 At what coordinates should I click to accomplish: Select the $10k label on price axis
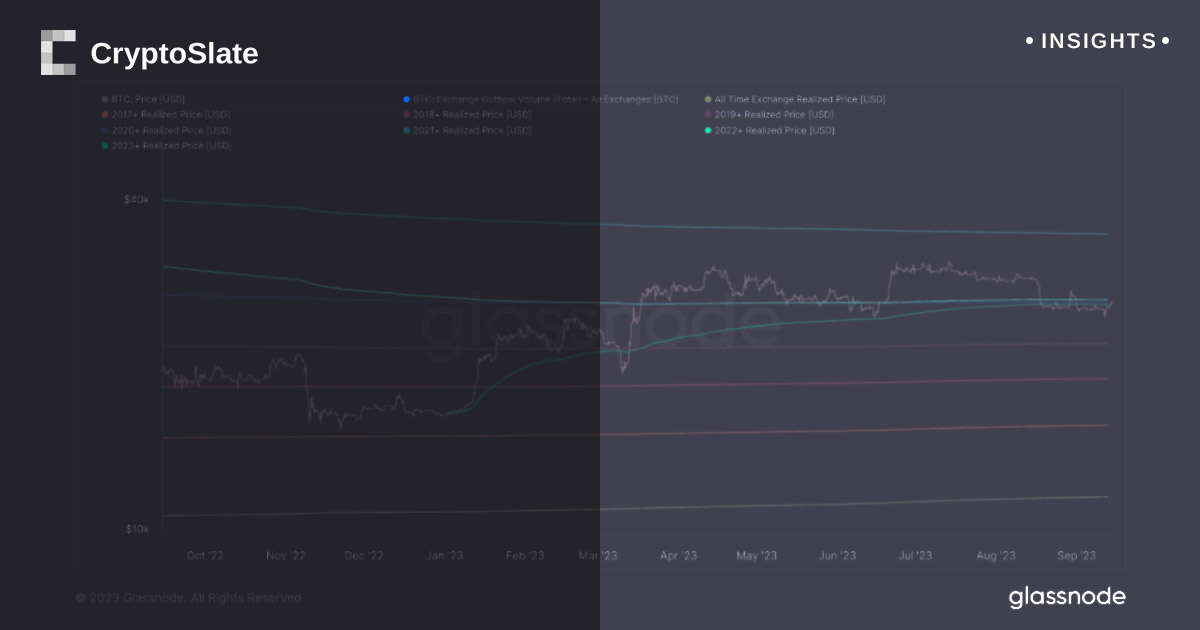click(136, 529)
